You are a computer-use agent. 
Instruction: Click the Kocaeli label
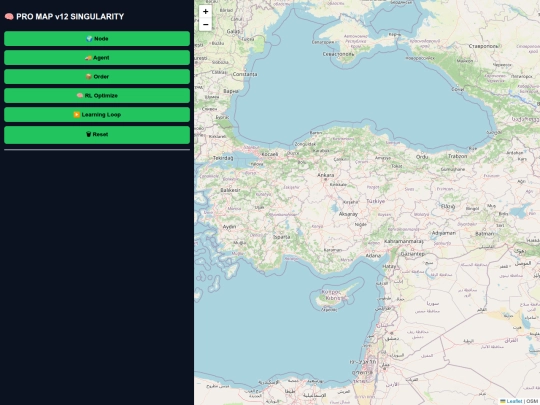[x=270, y=154]
